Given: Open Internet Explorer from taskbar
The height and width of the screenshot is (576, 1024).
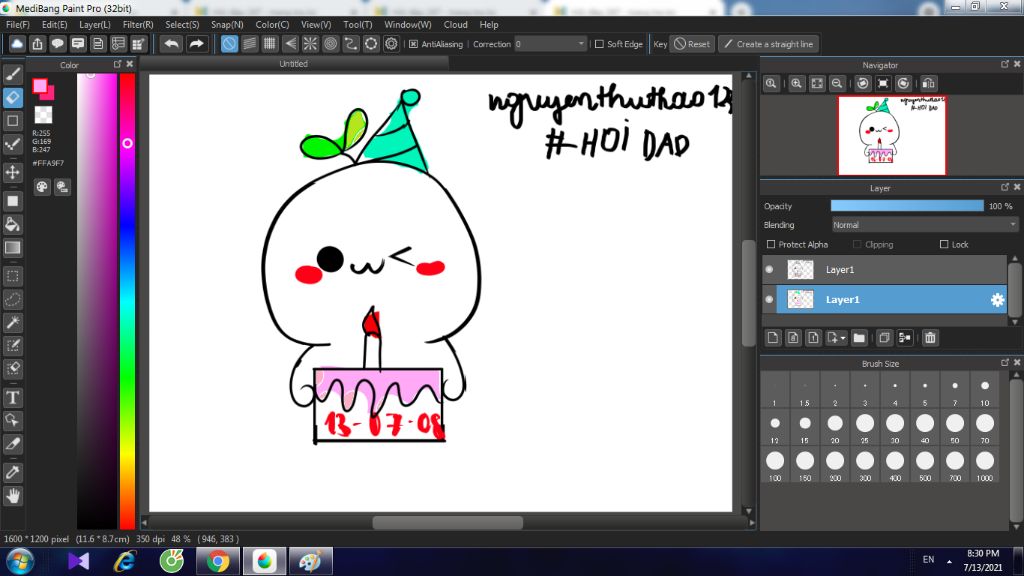Looking at the screenshot, I should [x=125, y=561].
